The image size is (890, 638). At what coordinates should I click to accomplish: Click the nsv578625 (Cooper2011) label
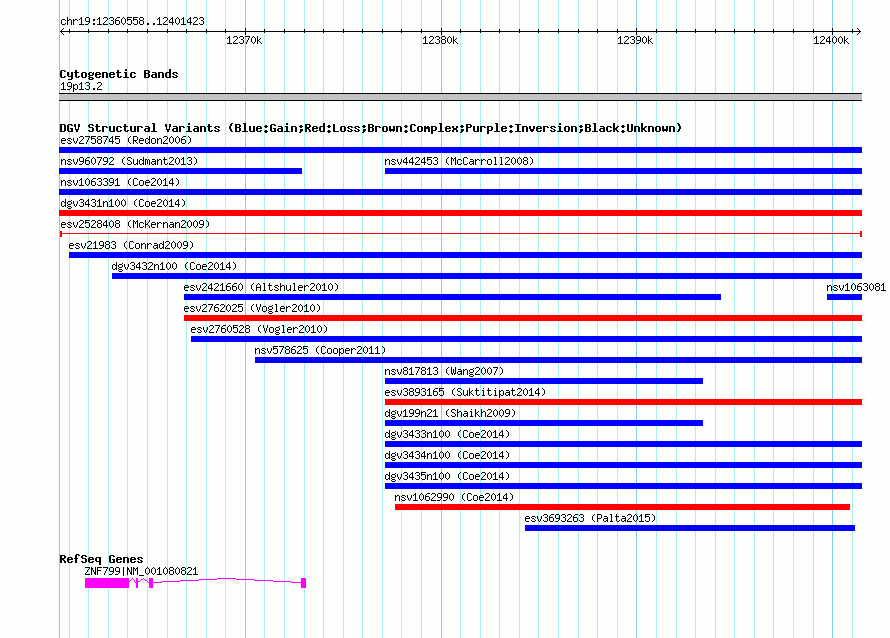point(320,350)
